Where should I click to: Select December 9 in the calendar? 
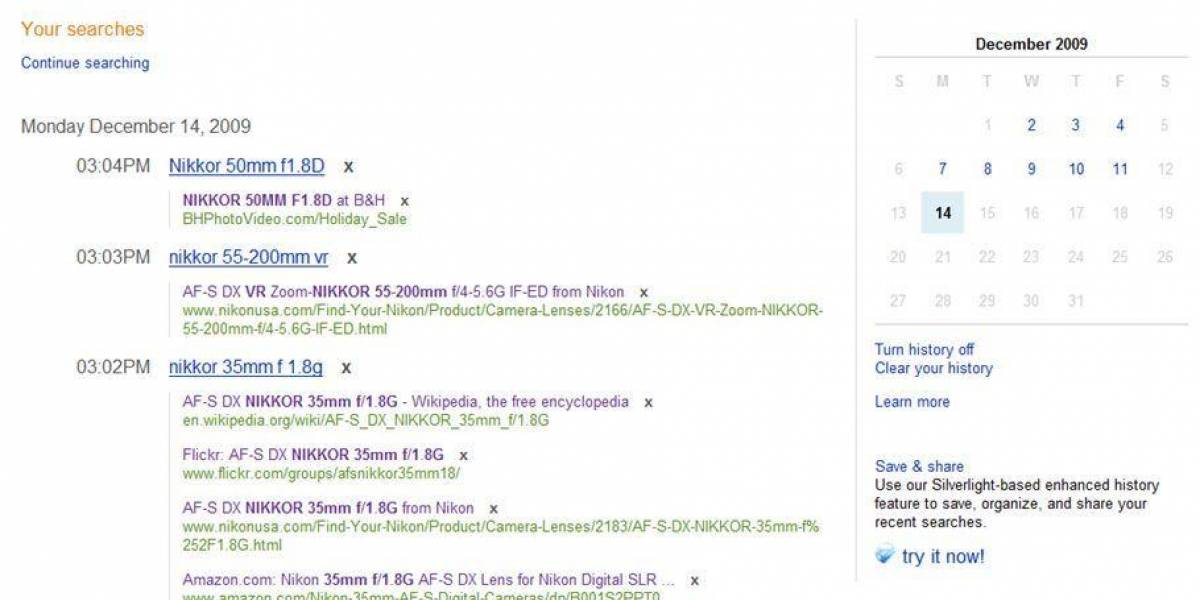(1031, 169)
